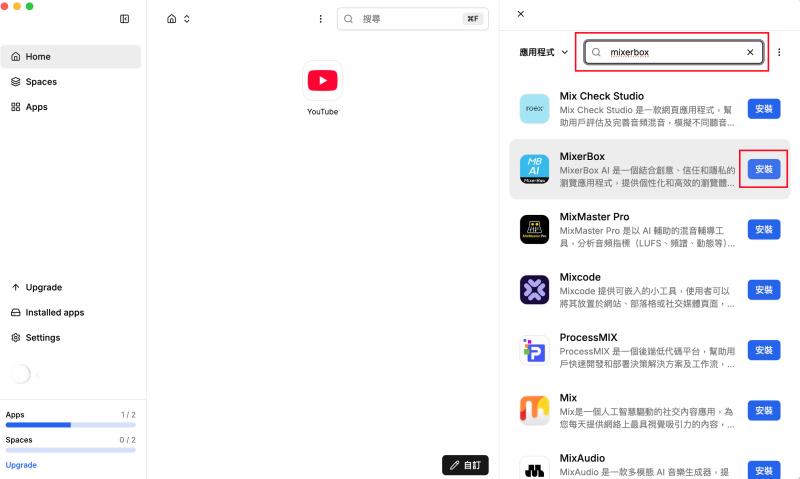The height and width of the screenshot is (479, 800).
Task: Open the MixerBox title text
Action: point(582,156)
